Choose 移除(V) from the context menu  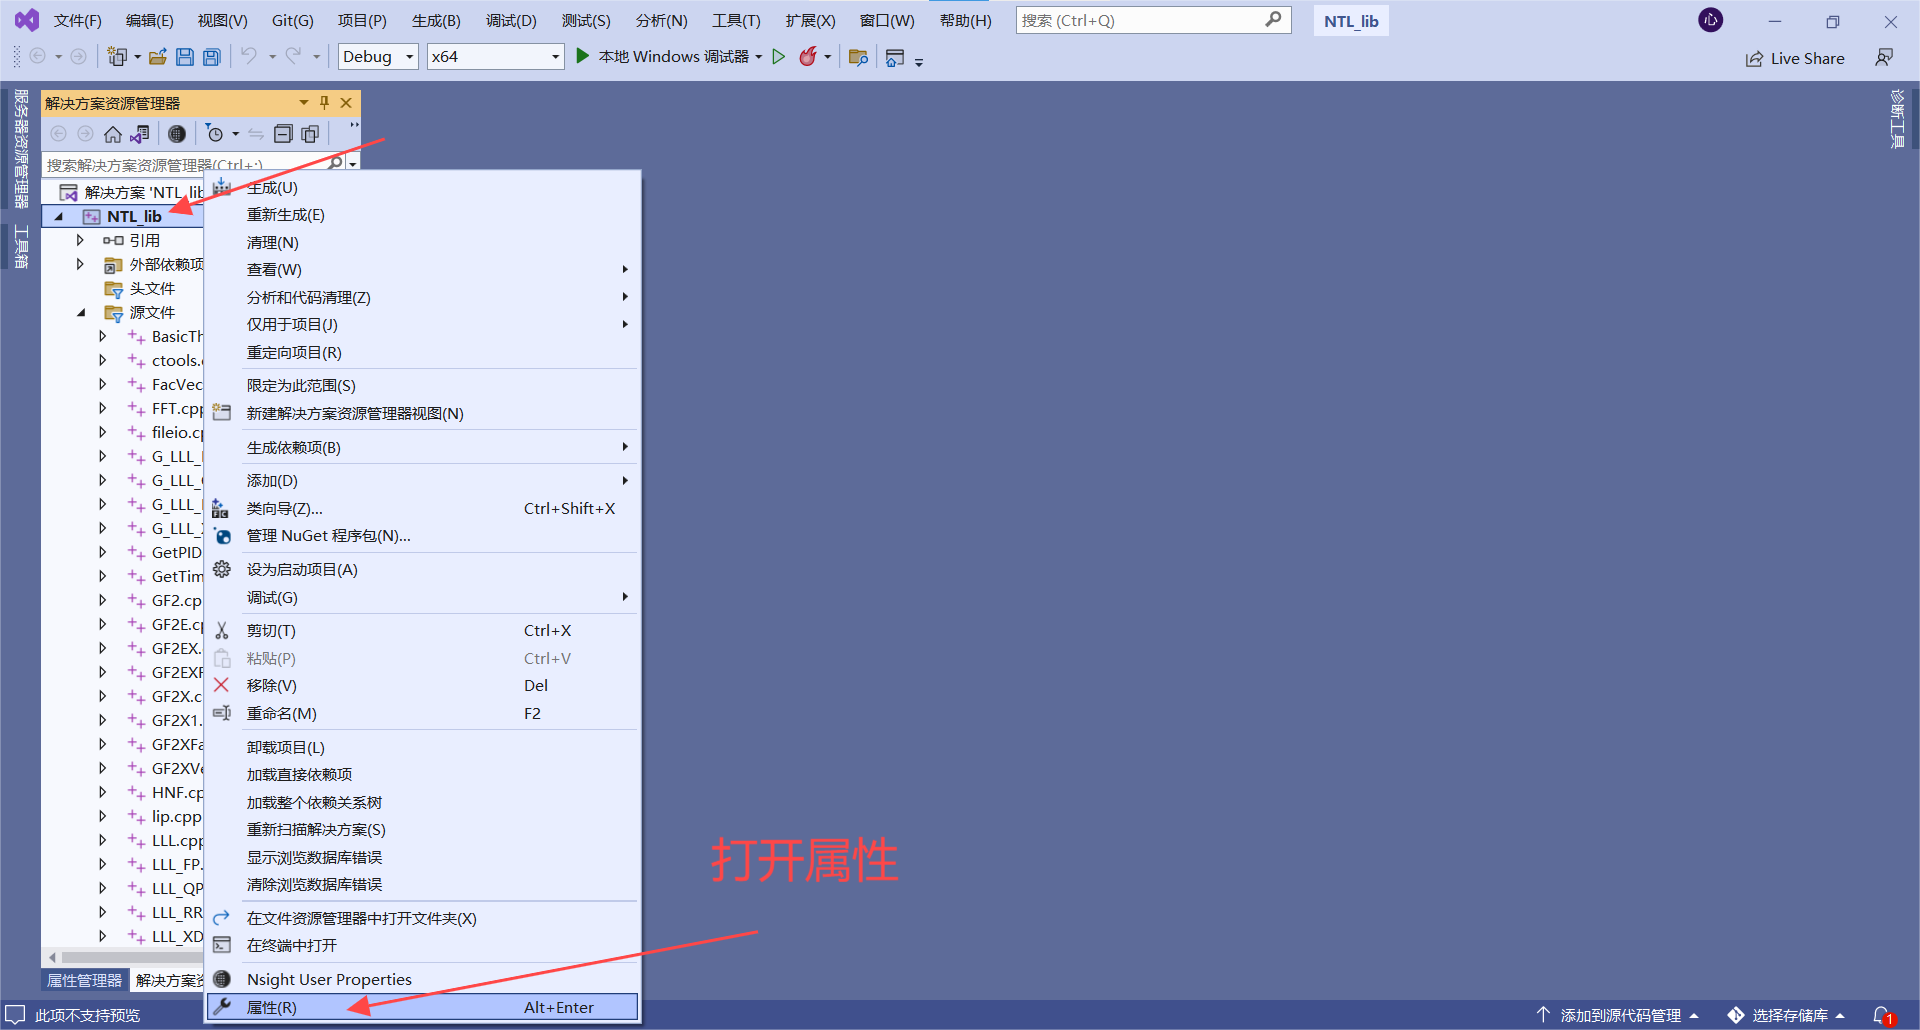click(422, 686)
